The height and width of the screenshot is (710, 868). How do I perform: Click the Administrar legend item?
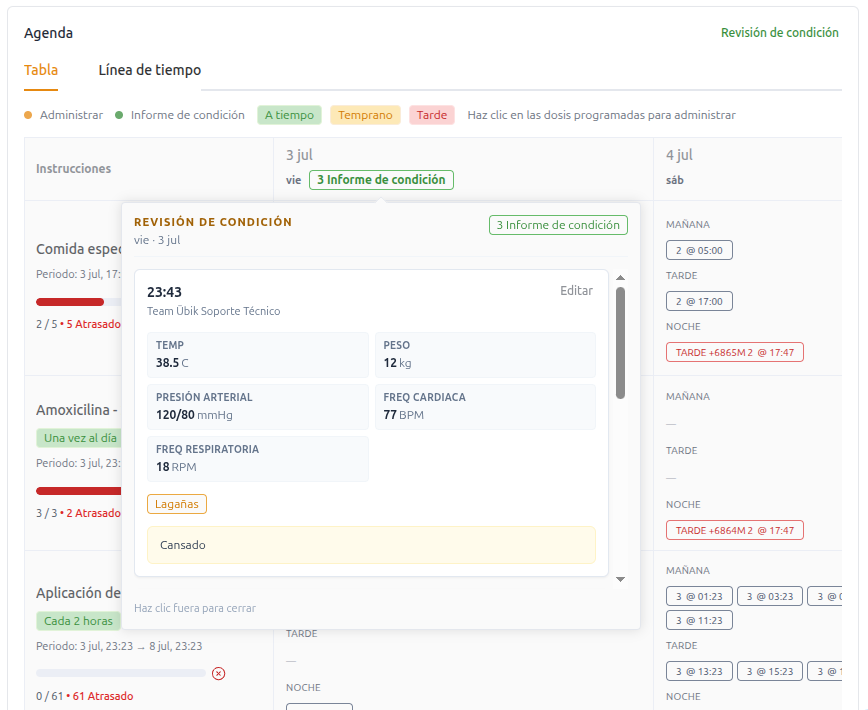point(64,115)
